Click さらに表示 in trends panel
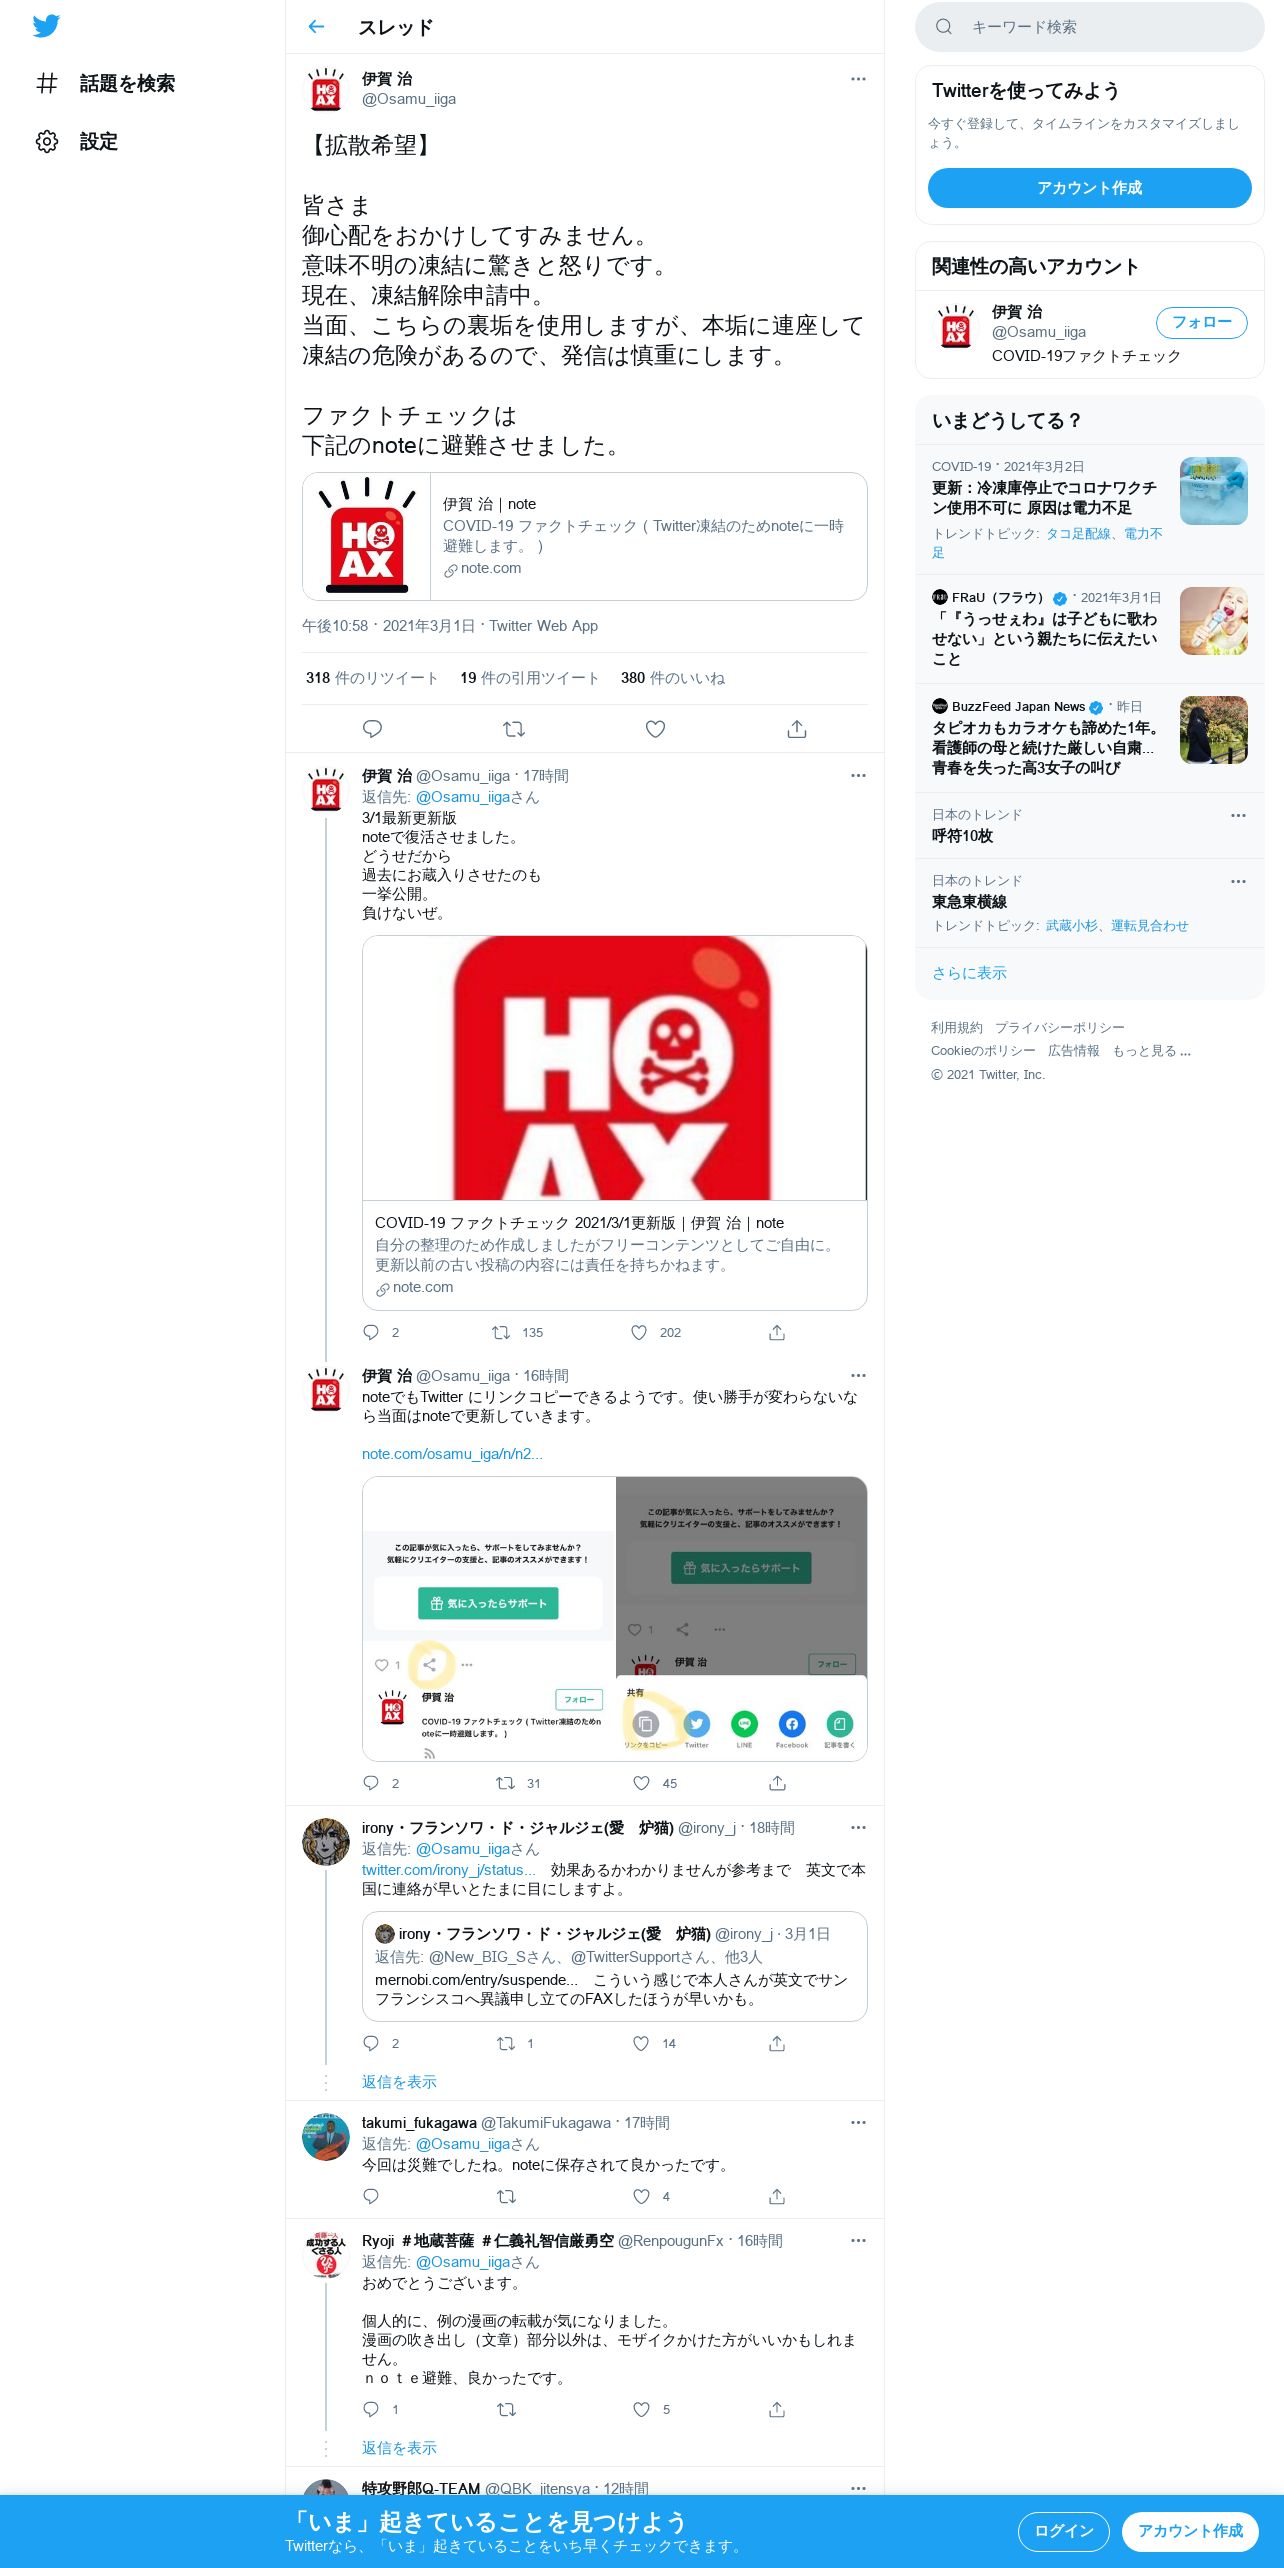Screen dimensions: 1284x2568 pos(969,973)
